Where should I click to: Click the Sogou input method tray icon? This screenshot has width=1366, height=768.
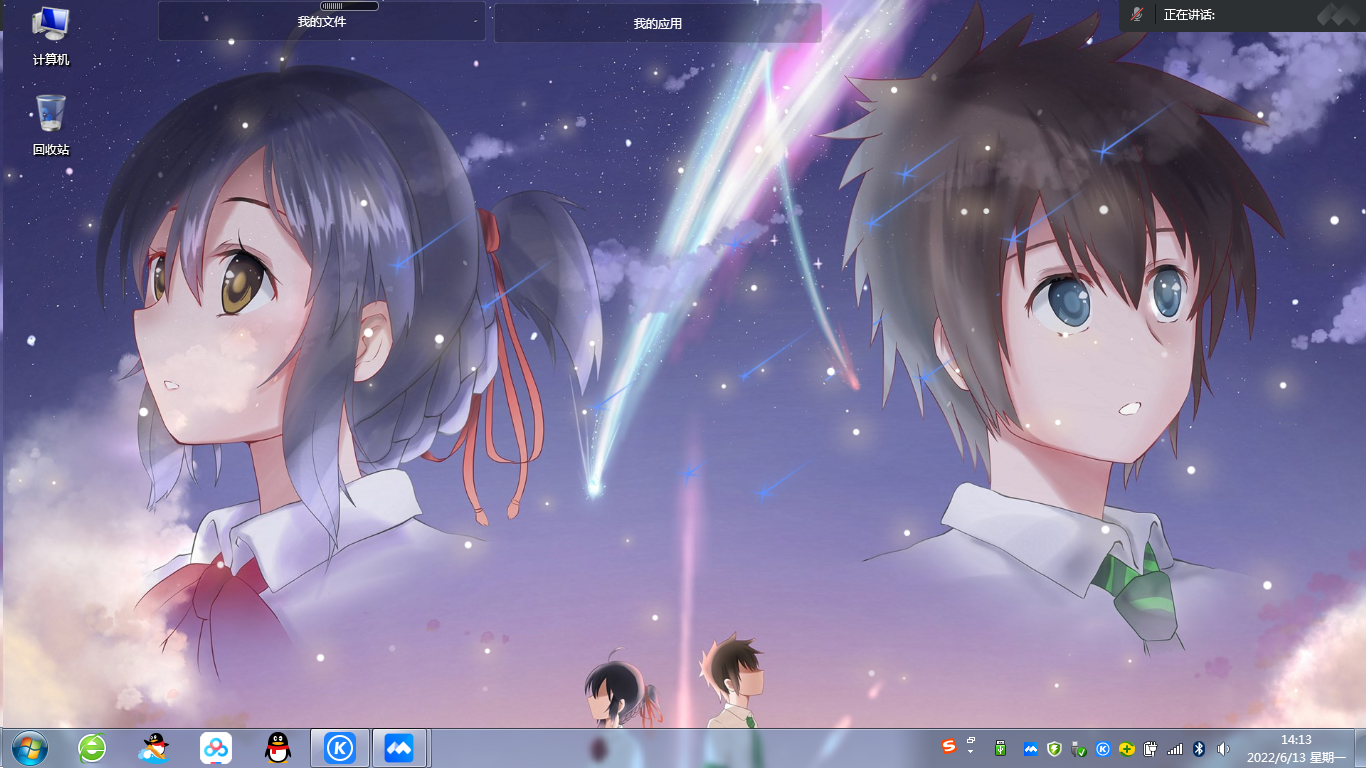[949, 746]
